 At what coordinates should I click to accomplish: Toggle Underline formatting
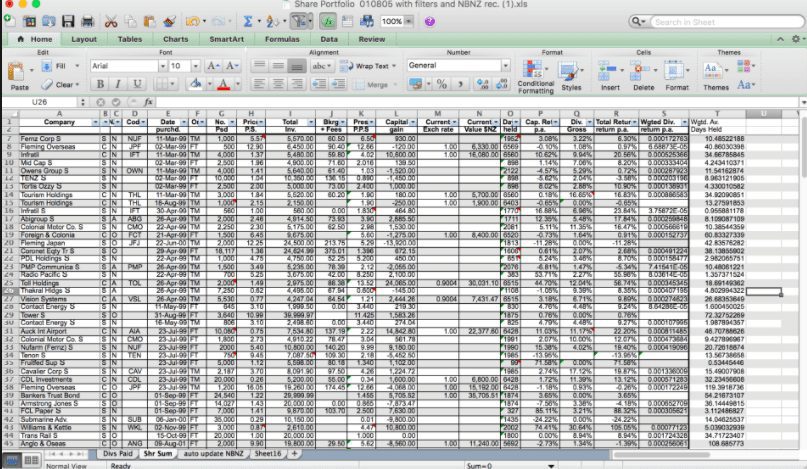pos(137,84)
